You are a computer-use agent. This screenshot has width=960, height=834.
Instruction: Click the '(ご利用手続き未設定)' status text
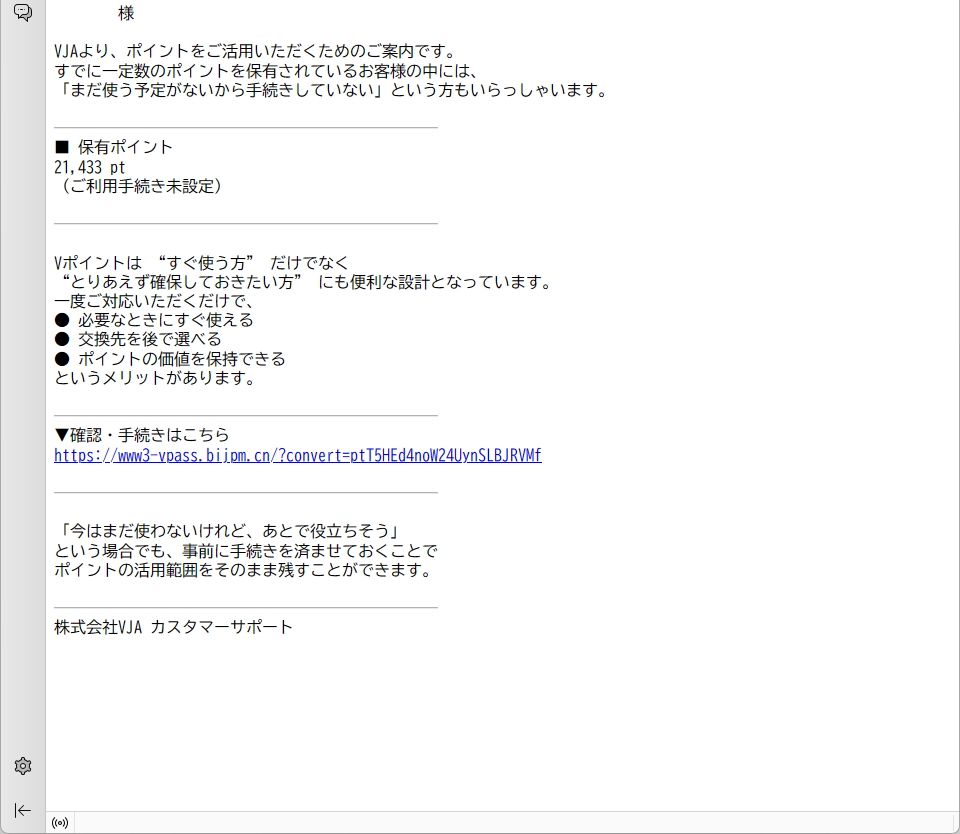[x=138, y=186]
